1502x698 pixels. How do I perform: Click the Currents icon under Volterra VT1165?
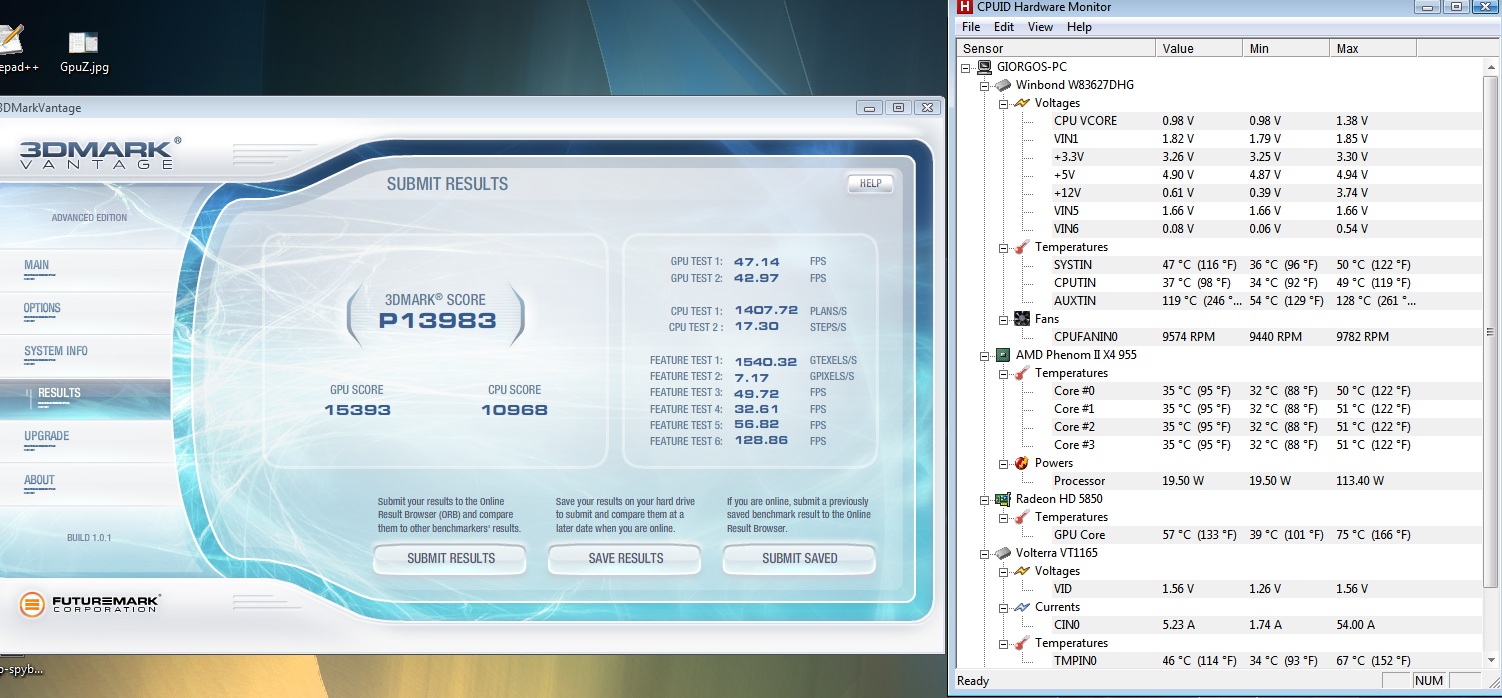click(x=1022, y=607)
